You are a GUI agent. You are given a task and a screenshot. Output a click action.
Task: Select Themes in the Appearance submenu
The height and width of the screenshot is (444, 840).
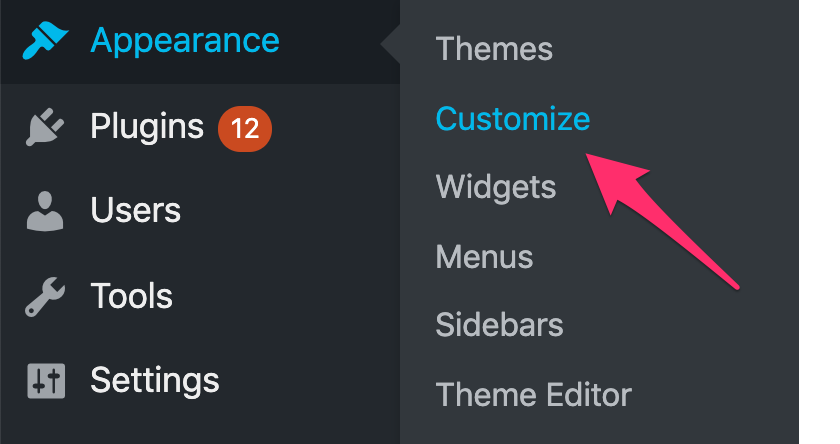pos(494,49)
